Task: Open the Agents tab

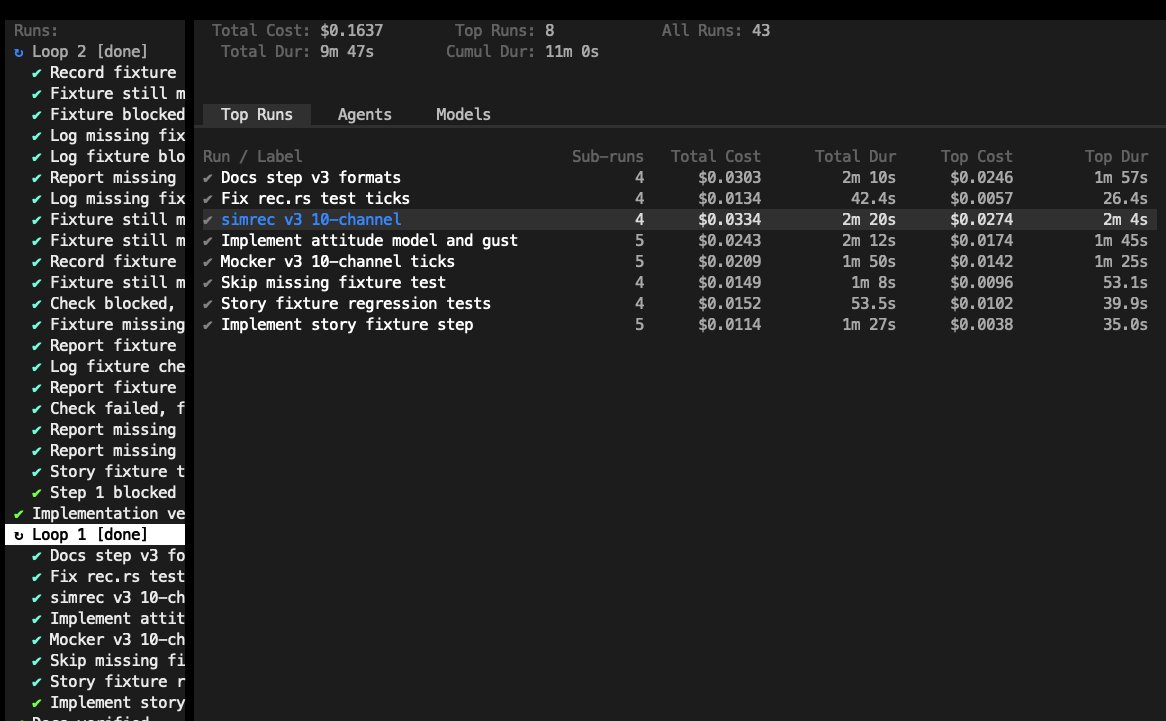Action: 364,114
